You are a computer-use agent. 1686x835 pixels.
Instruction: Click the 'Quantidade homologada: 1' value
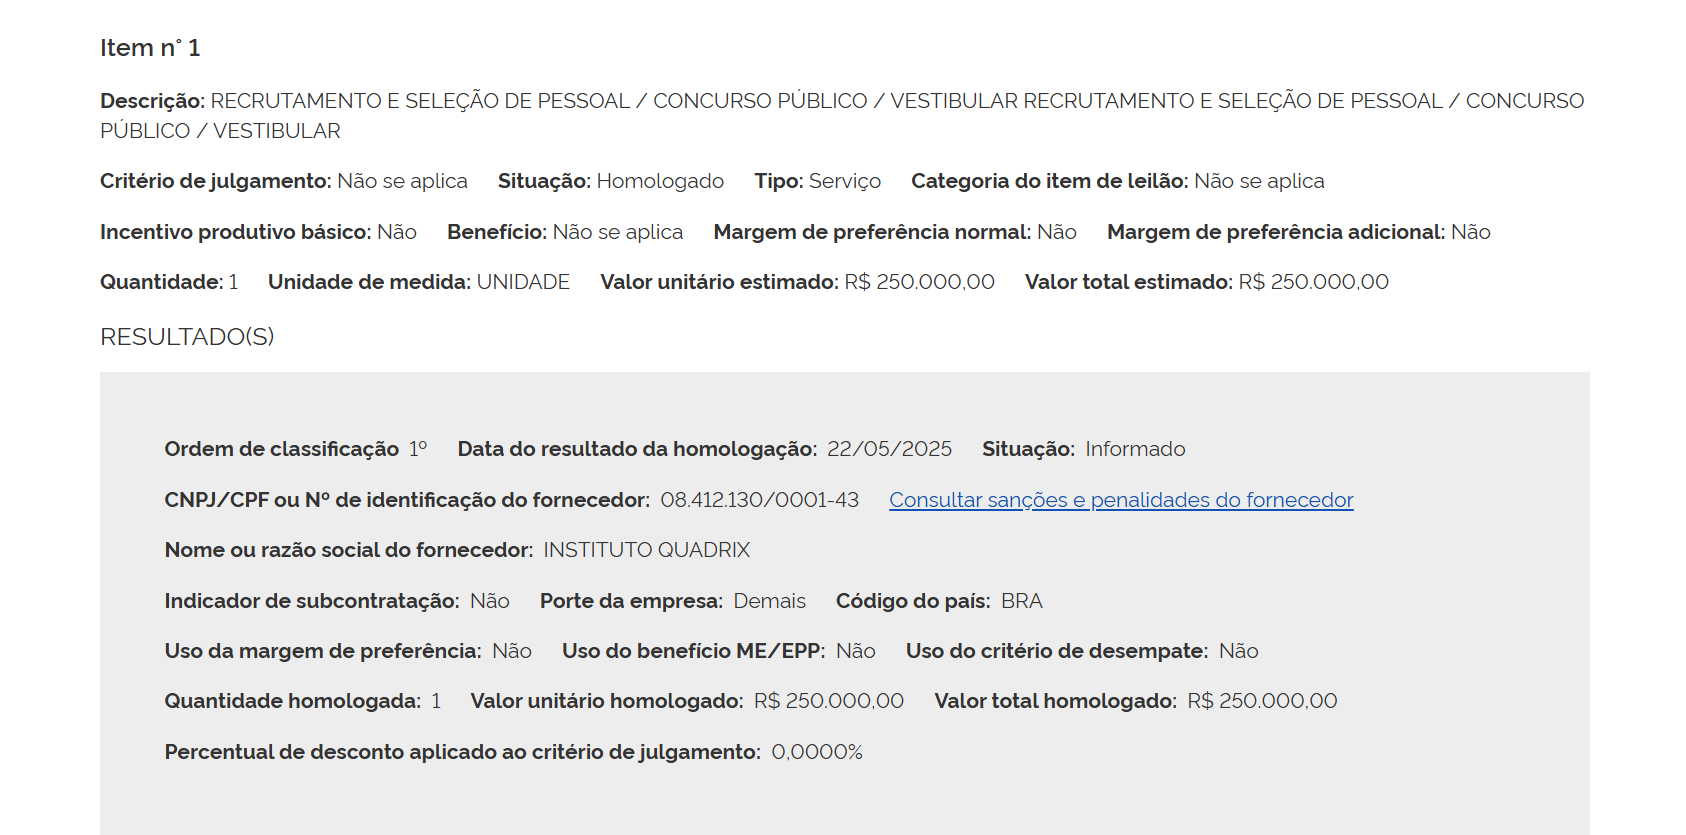click(x=436, y=701)
